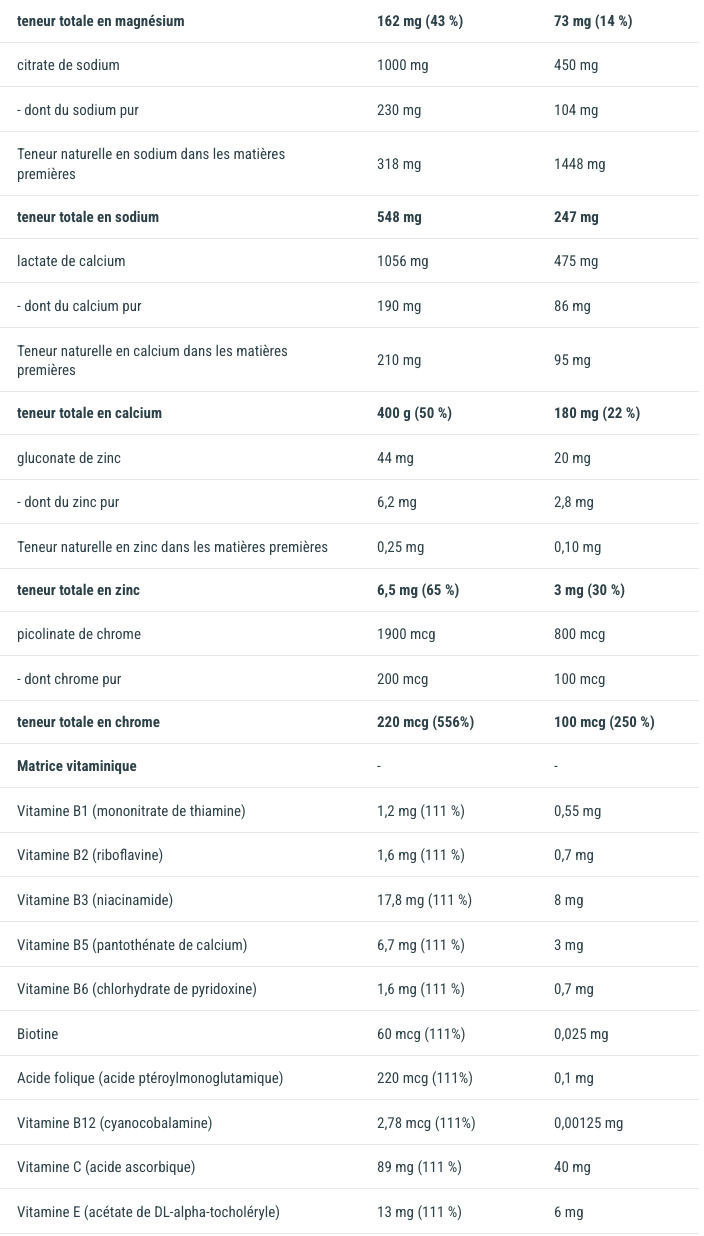704x1236 pixels.
Task: Select the 'Vitamine C (acide ascorbique)' label
Action: (x=106, y=1167)
